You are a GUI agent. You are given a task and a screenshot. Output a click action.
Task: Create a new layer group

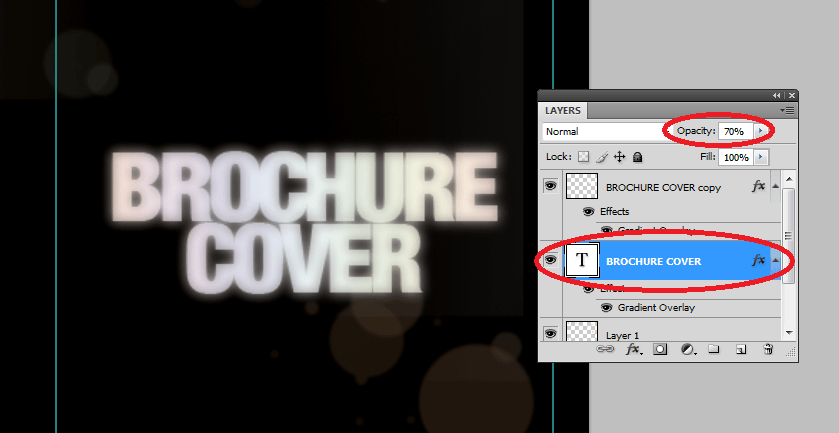tap(714, 350)
